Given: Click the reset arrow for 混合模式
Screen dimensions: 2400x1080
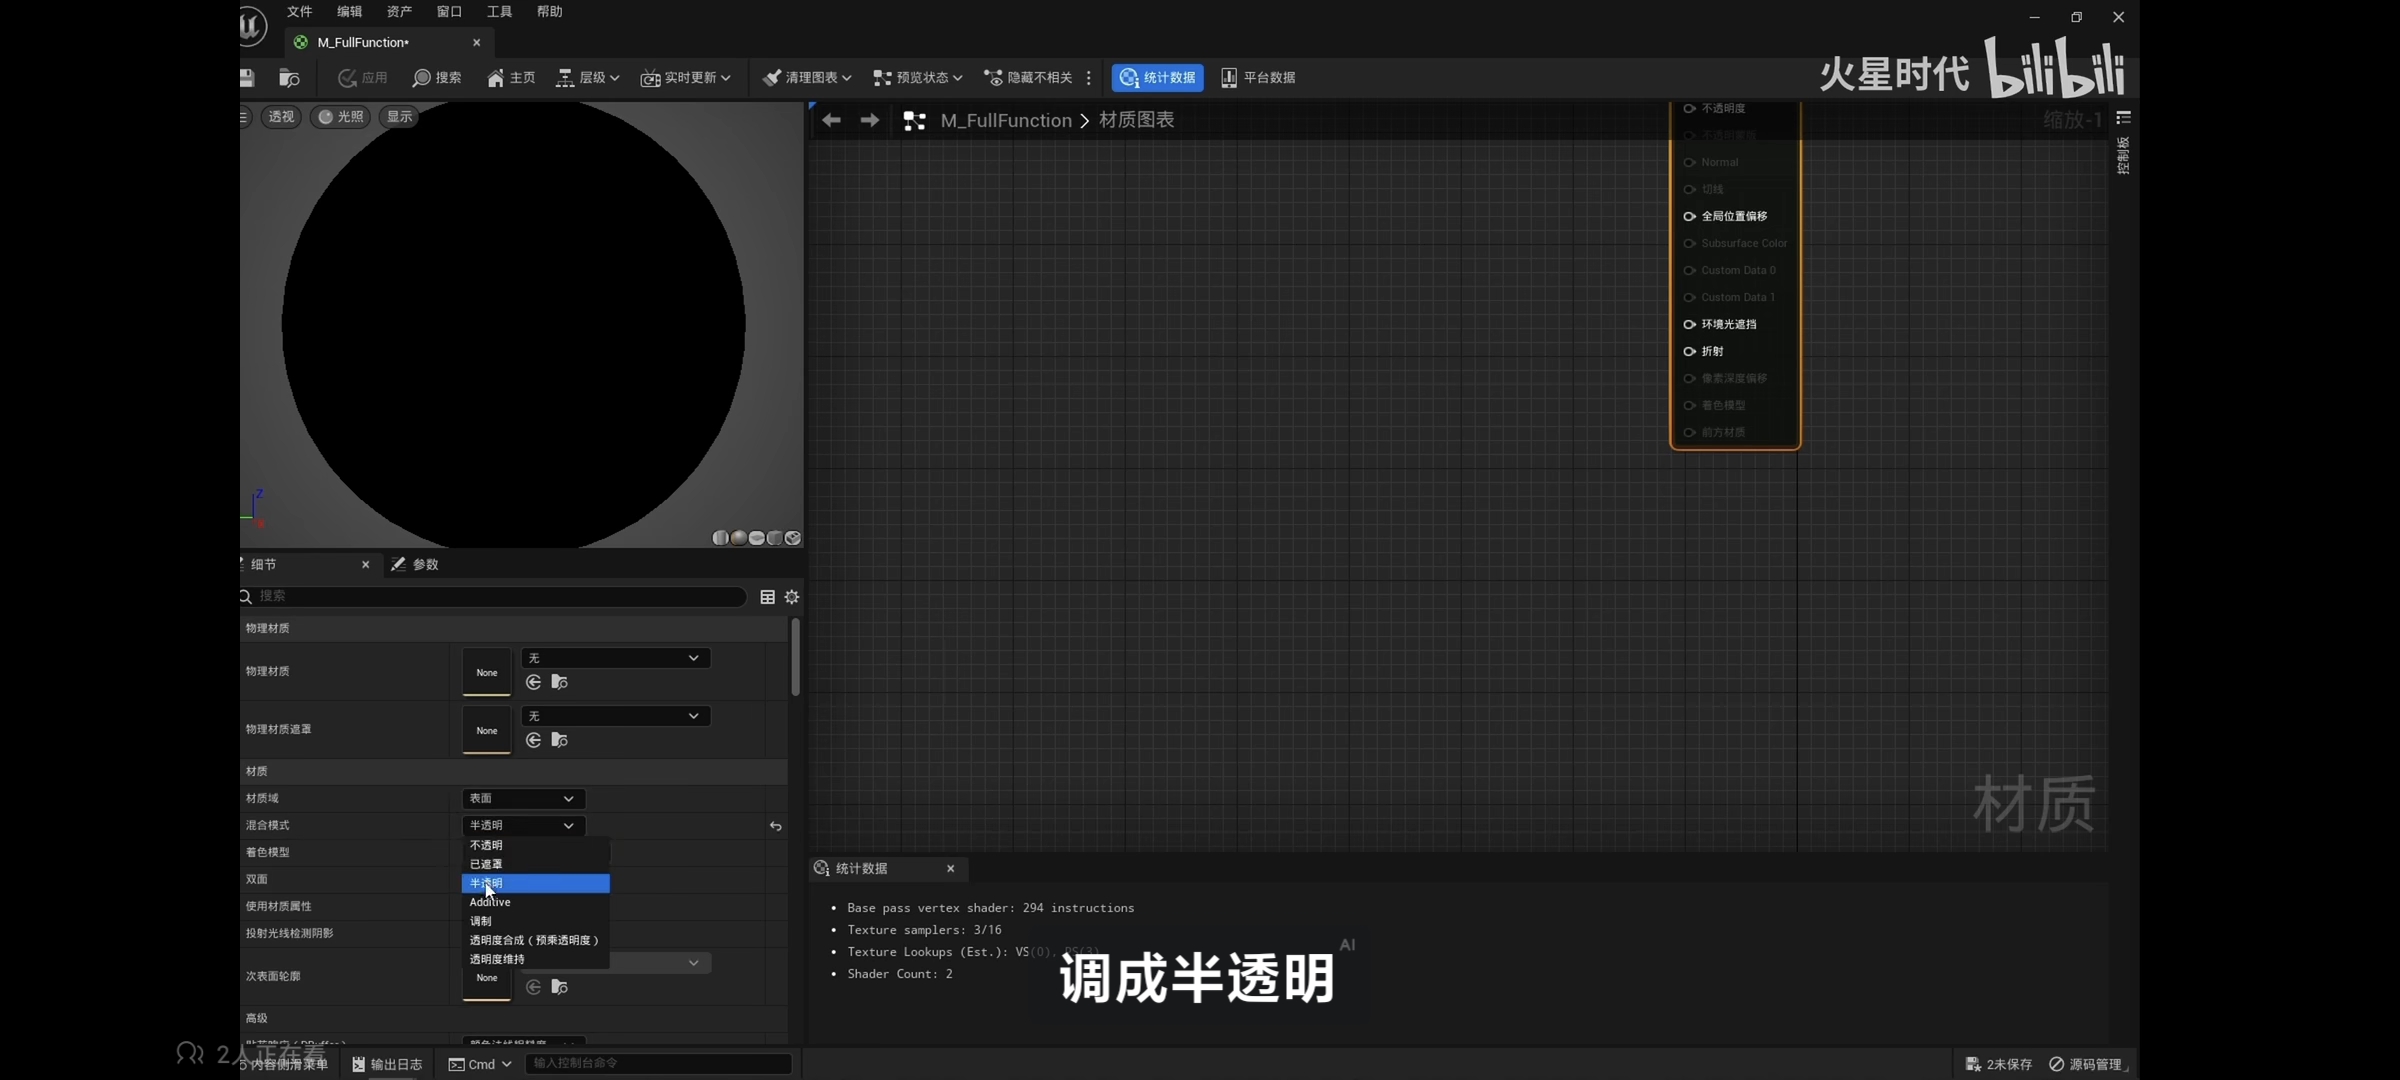Looking at the screenshot, I should [x=775, y=826].
